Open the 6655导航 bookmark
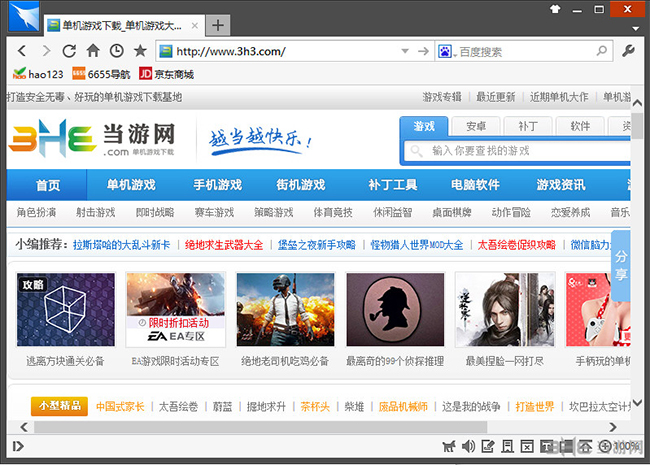The image size is (650, 465). pos(101,74)
